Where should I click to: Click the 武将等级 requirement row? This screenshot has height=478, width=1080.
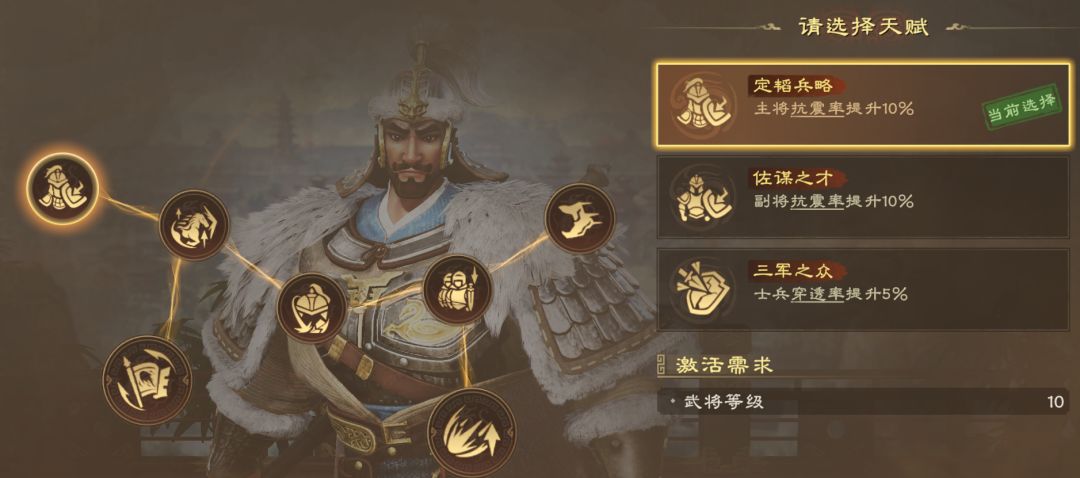[x=864, y=402]
